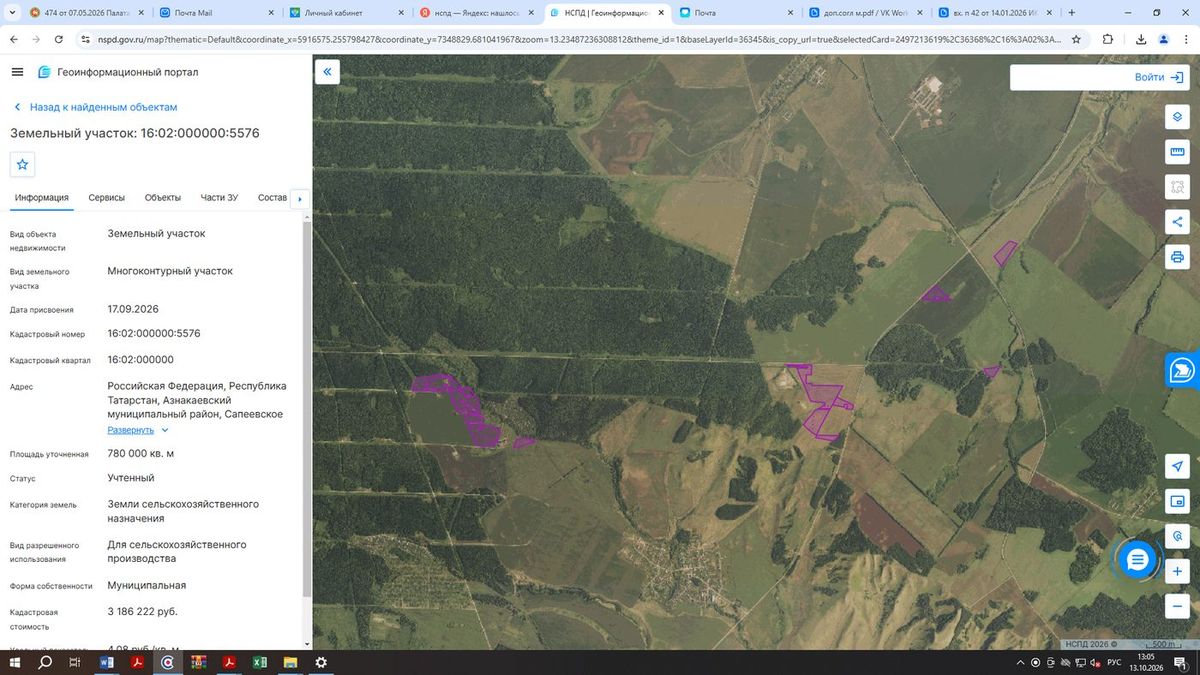
Task: Click the area value 780 000 кв. м
Action: click(x=141, y=453)
